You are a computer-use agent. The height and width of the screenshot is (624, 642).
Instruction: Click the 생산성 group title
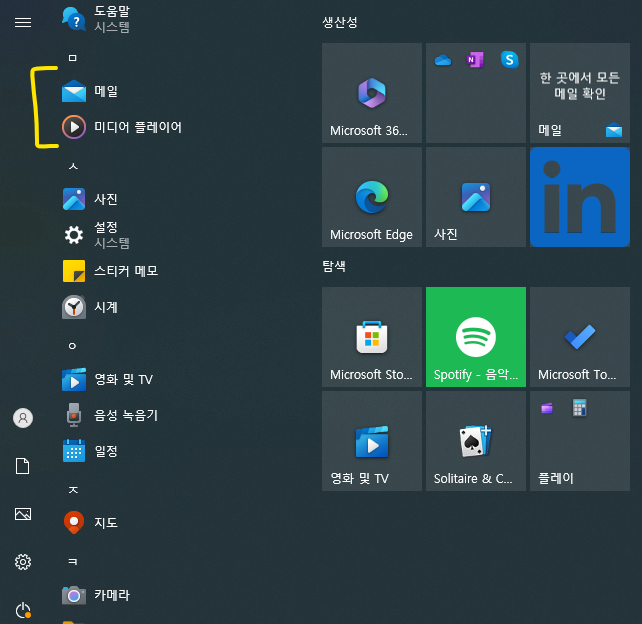(x=340, y=23)
